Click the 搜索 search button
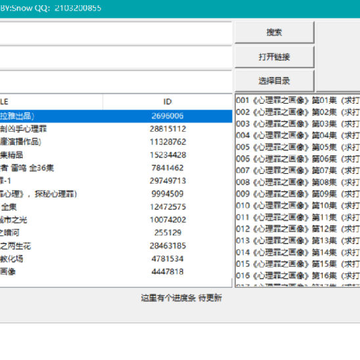360x360 pixels. (x=274, y=32)
